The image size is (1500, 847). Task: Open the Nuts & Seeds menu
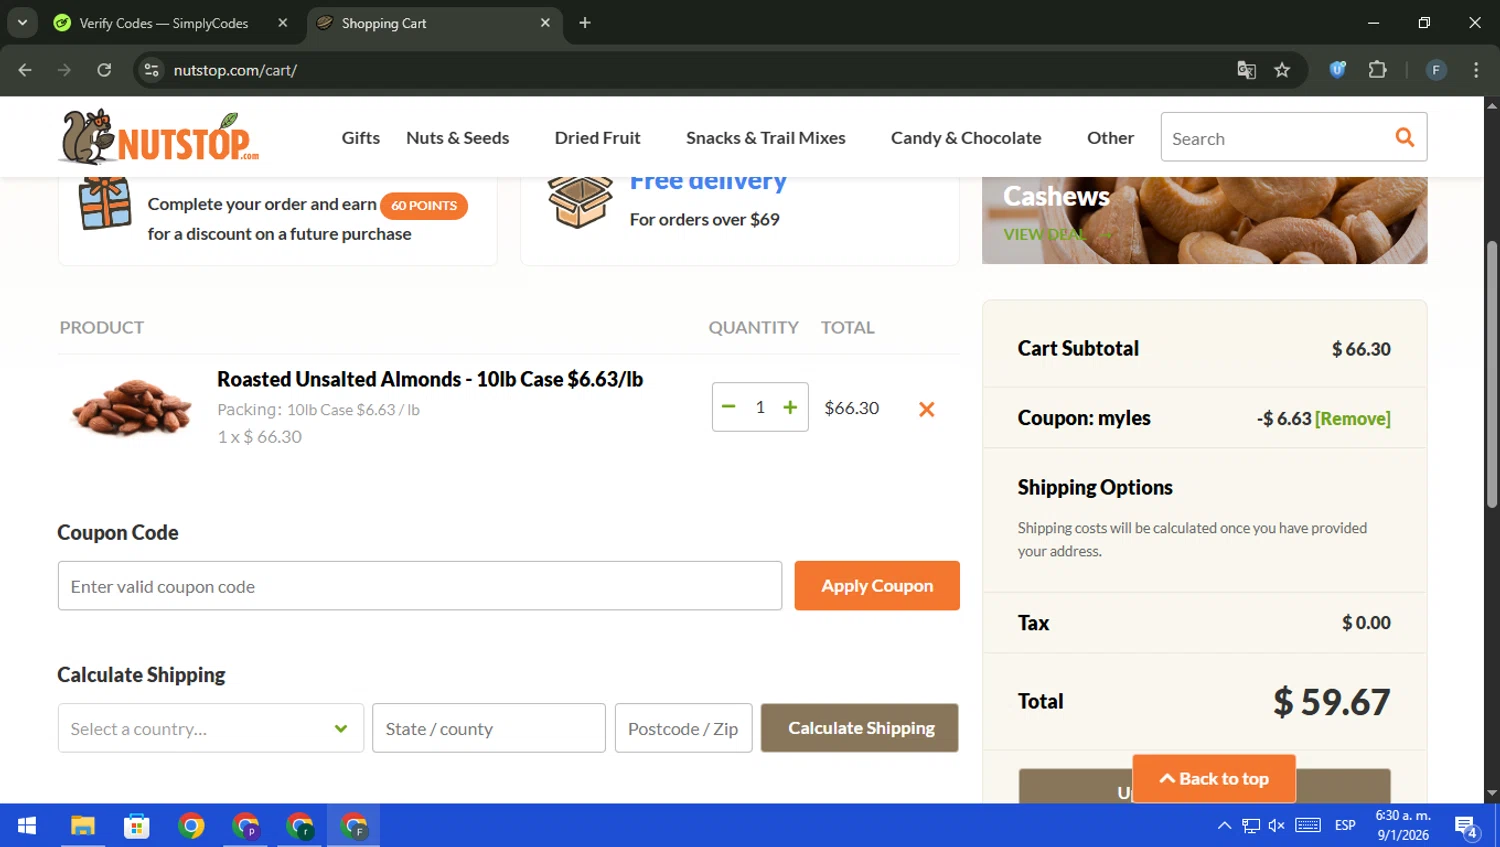point(457,138)
